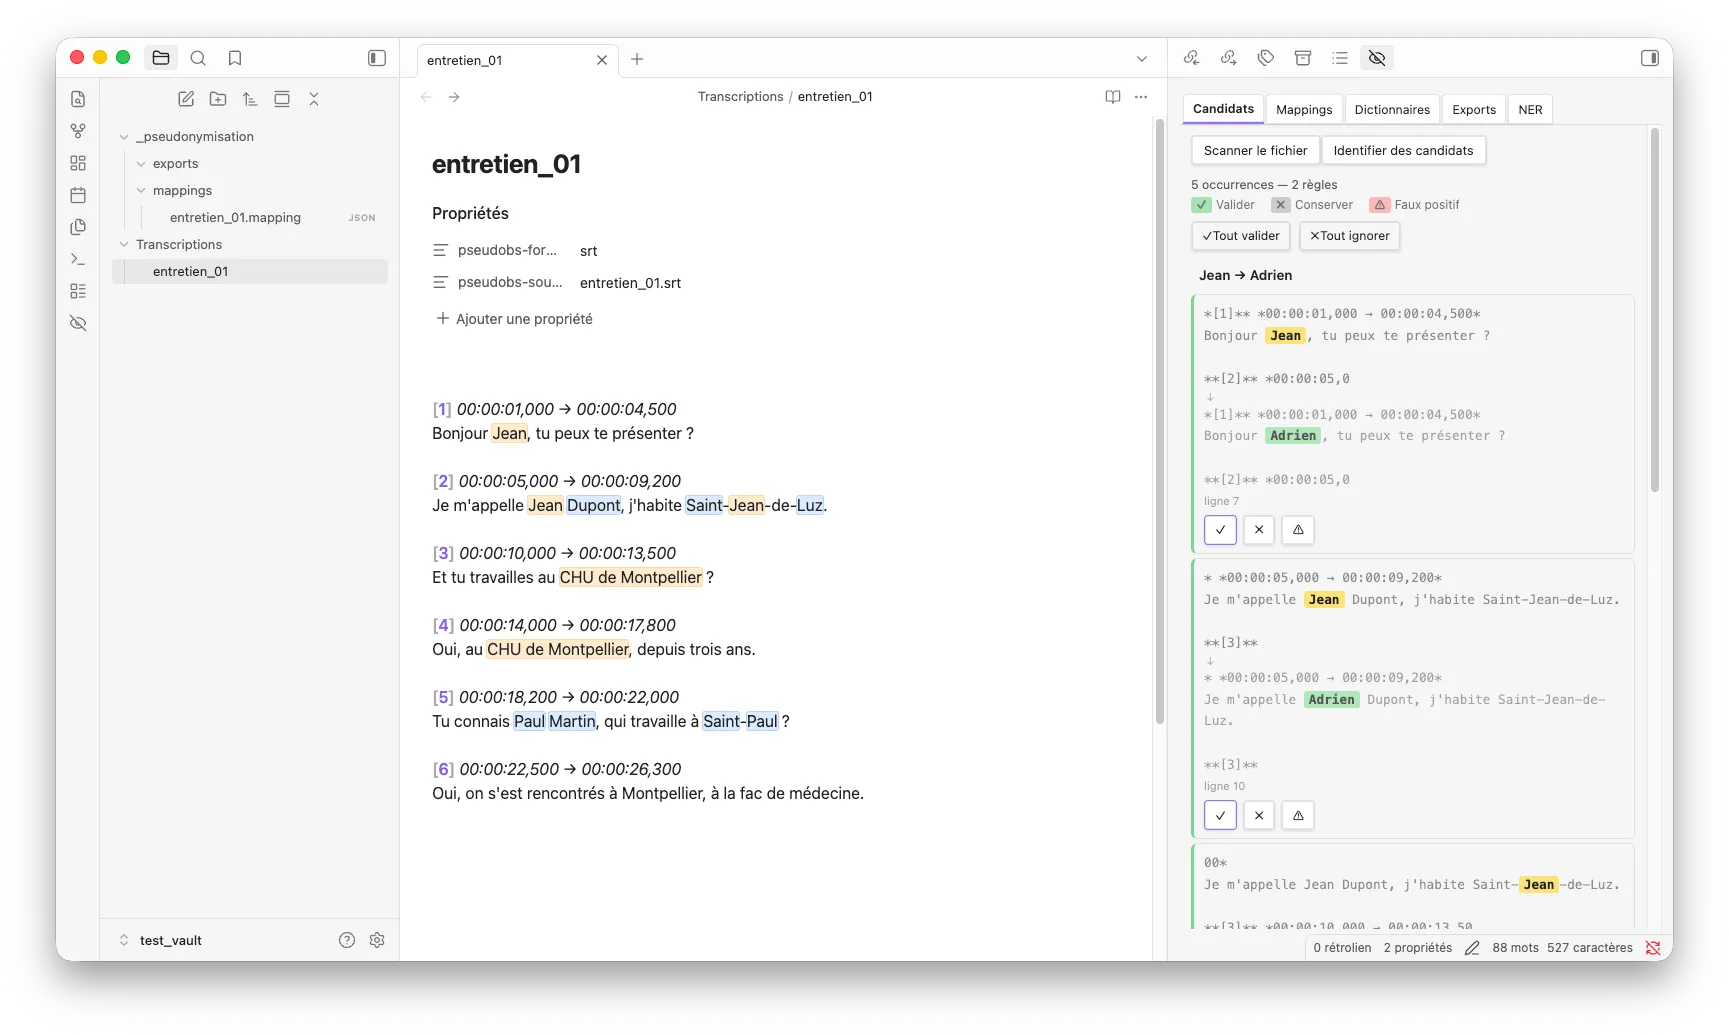Screen dimensions: 1729x1035
Task: Click the pseudonymisation eye-off ribbon icon
Action: tap(78, 323)
